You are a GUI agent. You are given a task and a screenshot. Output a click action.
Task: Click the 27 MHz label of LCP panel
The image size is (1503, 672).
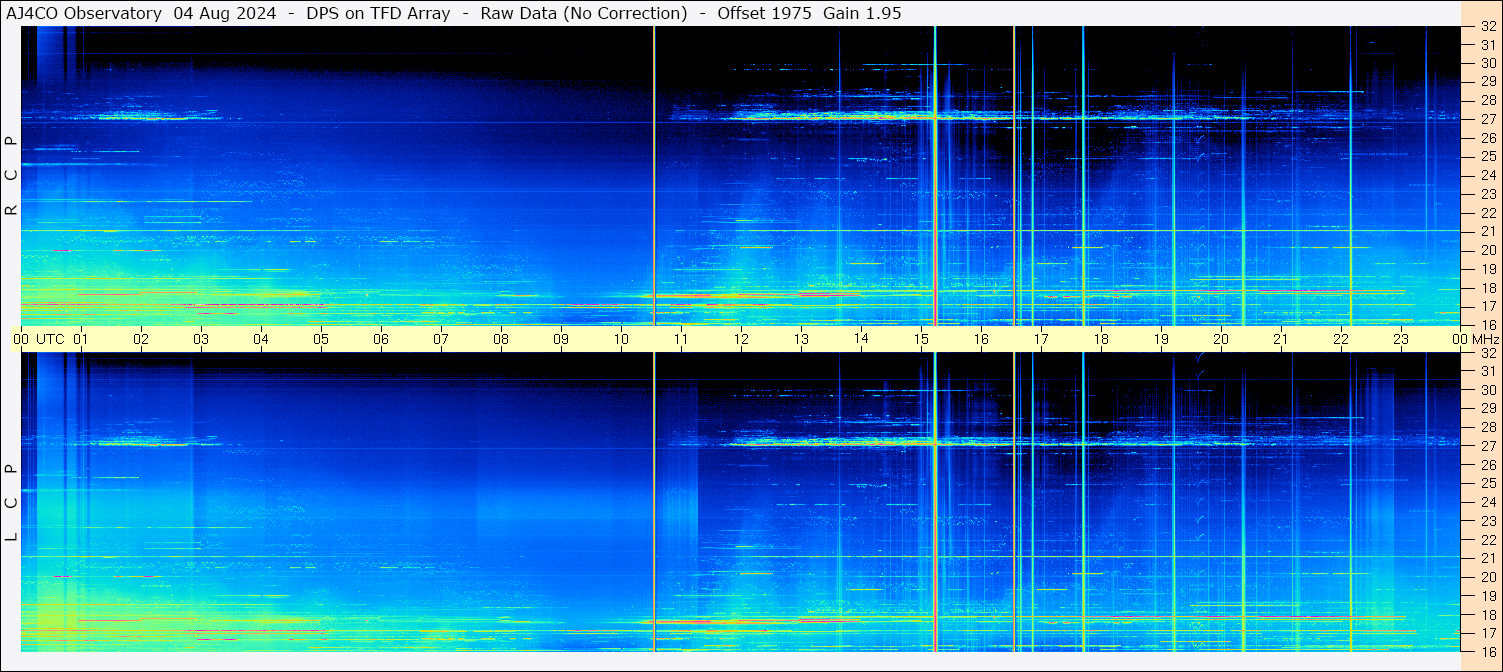[x=1488, y=446]
